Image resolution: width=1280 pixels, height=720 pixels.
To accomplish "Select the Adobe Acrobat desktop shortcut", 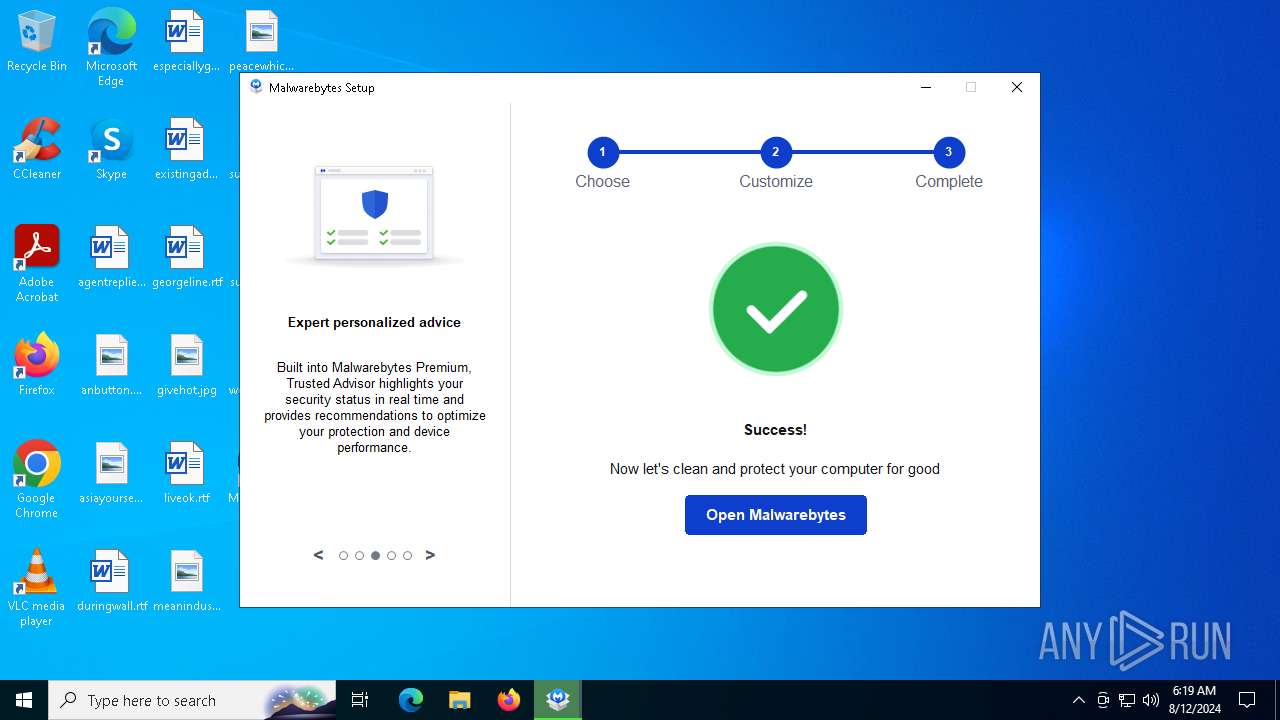I will click(x=37, y=264).
